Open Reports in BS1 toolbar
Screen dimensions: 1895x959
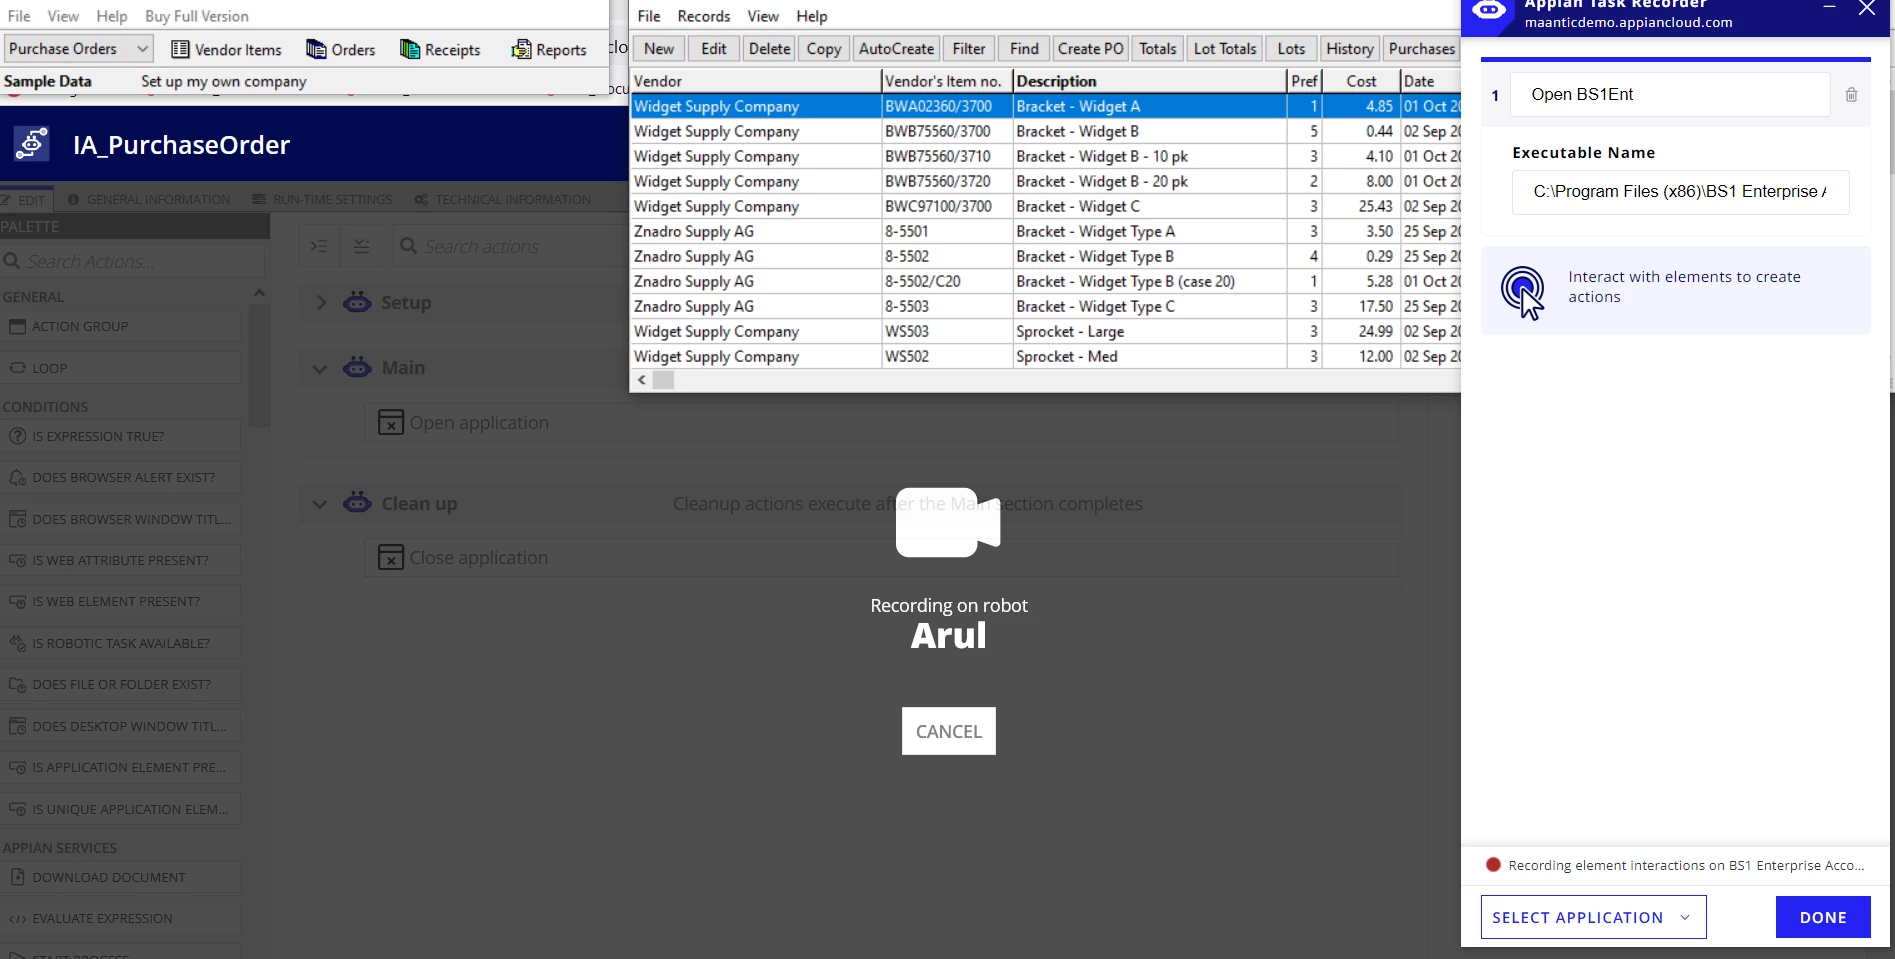548,49
